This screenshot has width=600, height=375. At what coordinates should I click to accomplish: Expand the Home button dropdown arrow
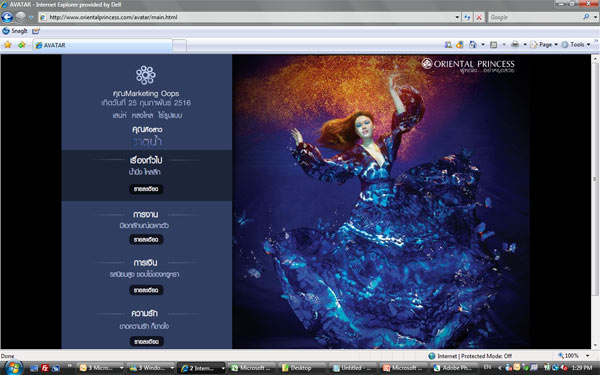[x=483, y=45]
